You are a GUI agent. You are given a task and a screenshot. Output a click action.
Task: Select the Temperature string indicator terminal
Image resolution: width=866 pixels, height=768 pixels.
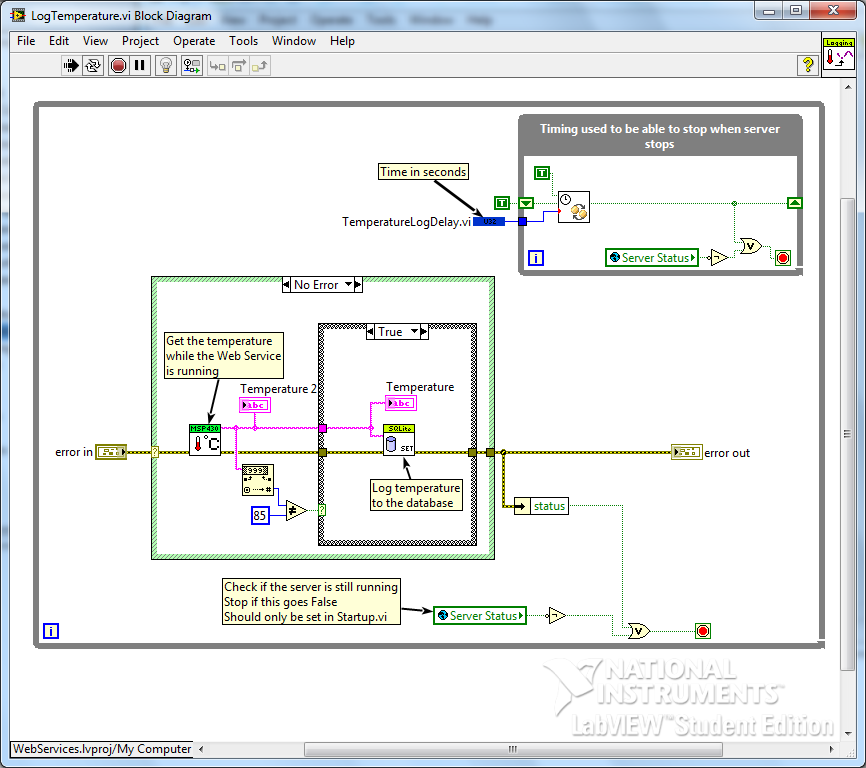point(401,404)
